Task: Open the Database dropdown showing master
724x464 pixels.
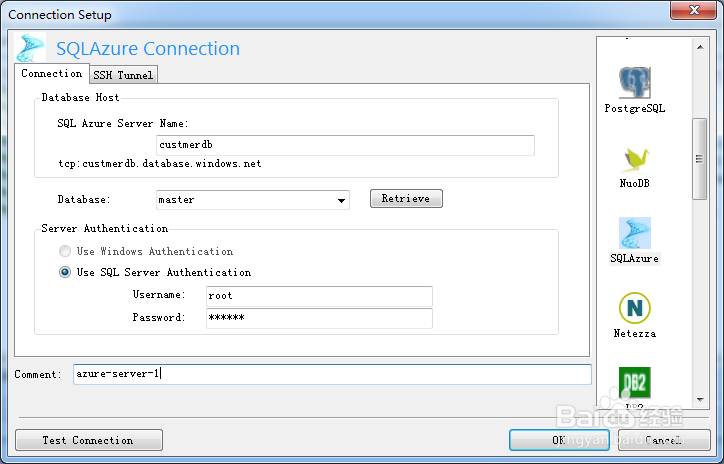Action: click(x=253, y=200)
